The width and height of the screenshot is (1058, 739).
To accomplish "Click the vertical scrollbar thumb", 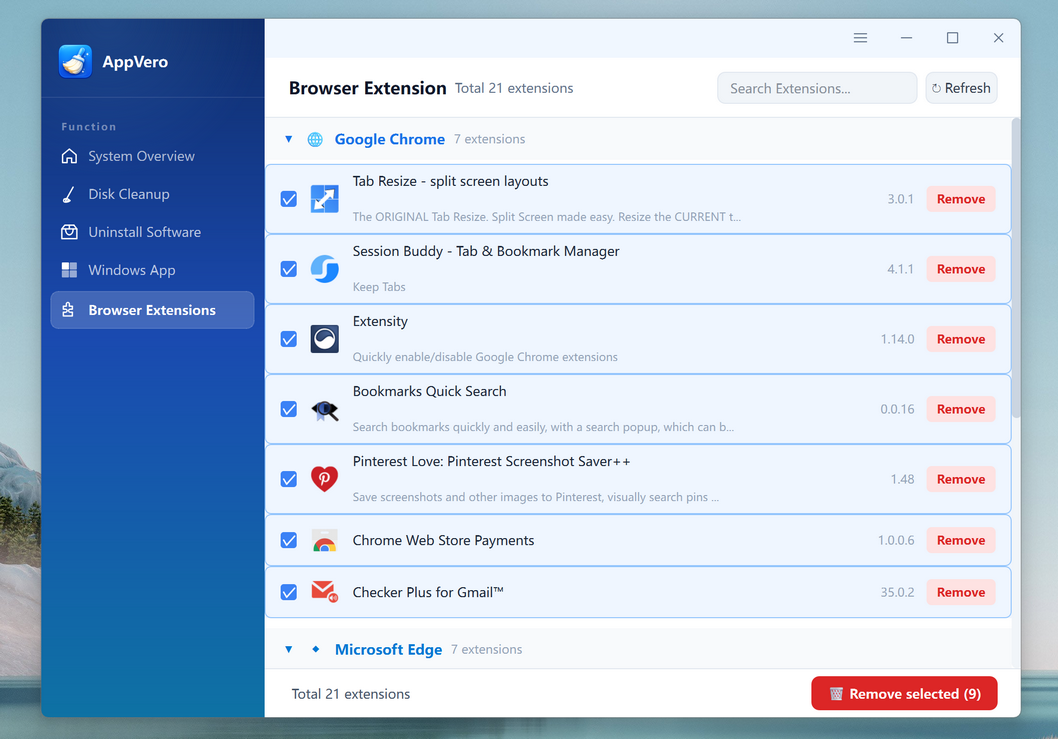I will [x=1015, y=269].
